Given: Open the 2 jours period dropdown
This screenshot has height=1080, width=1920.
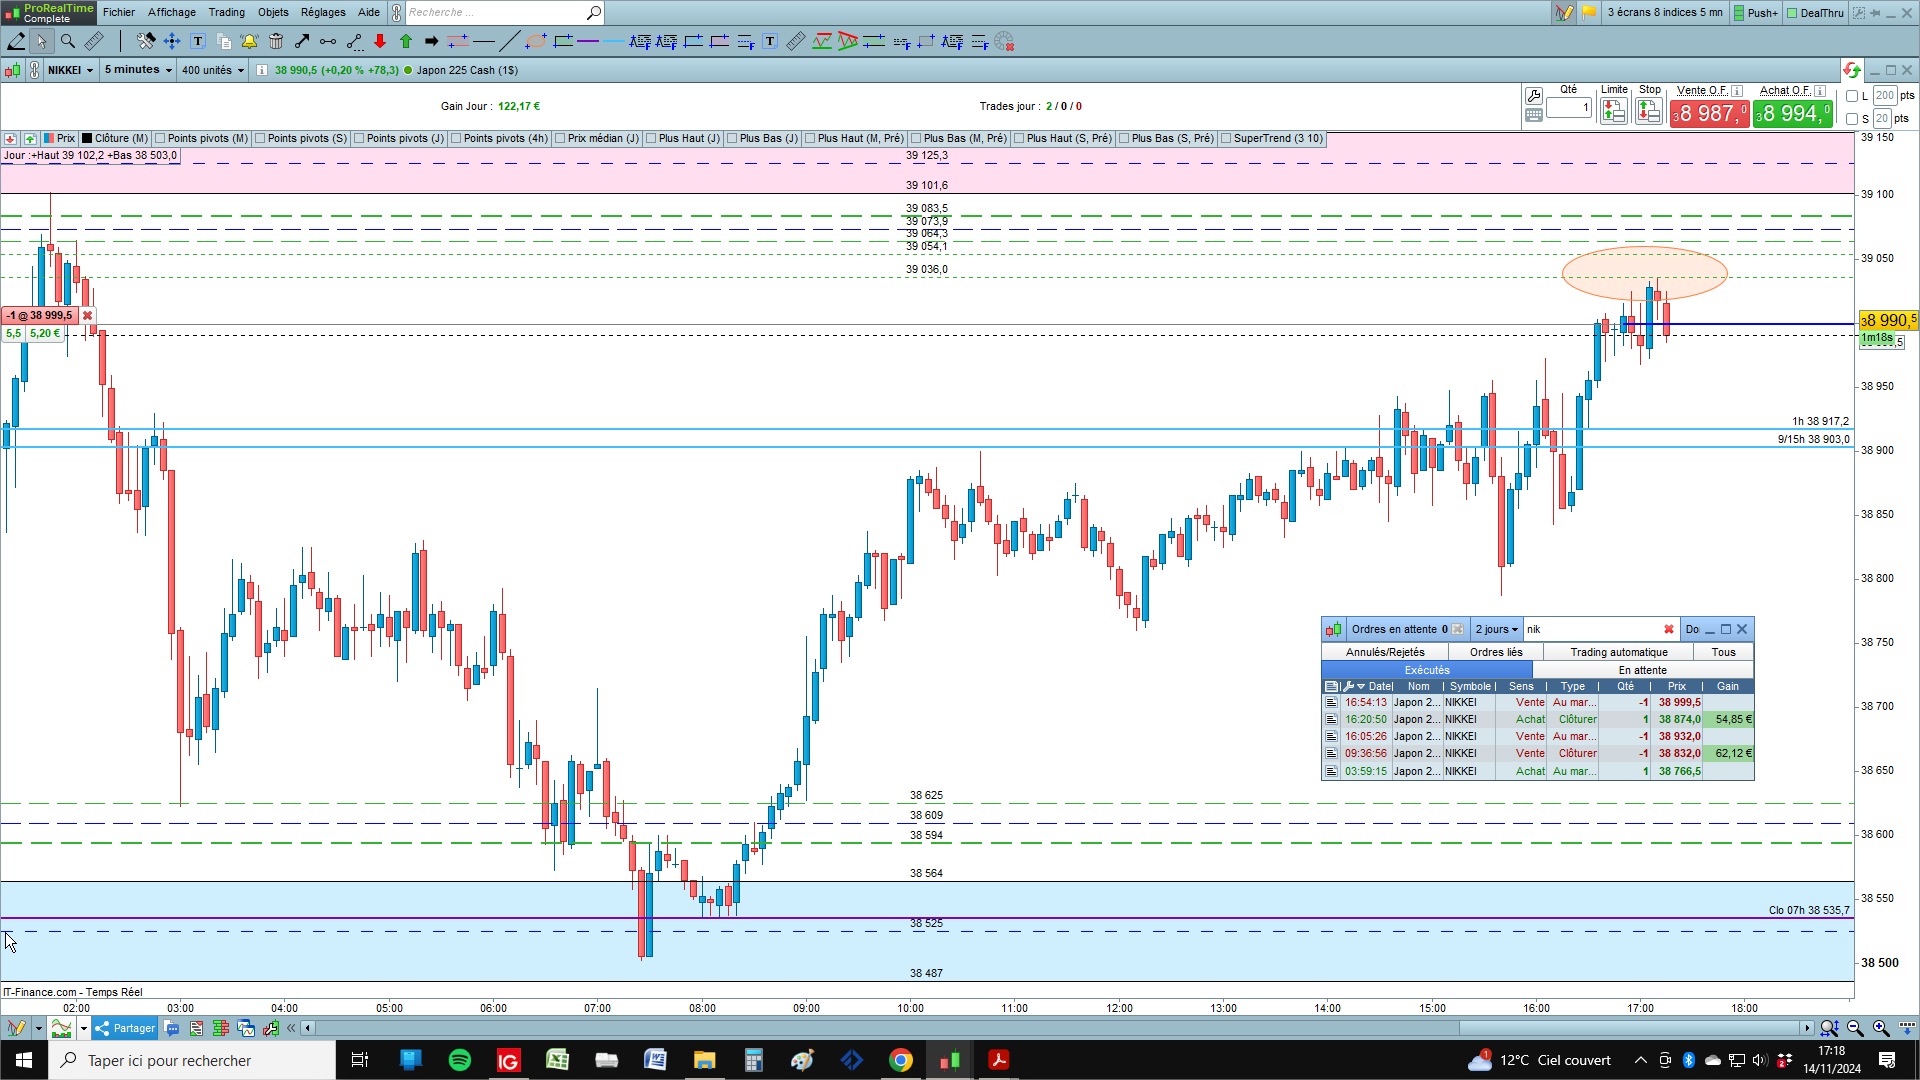Looking at the screenshot, I should point(1496,629).
